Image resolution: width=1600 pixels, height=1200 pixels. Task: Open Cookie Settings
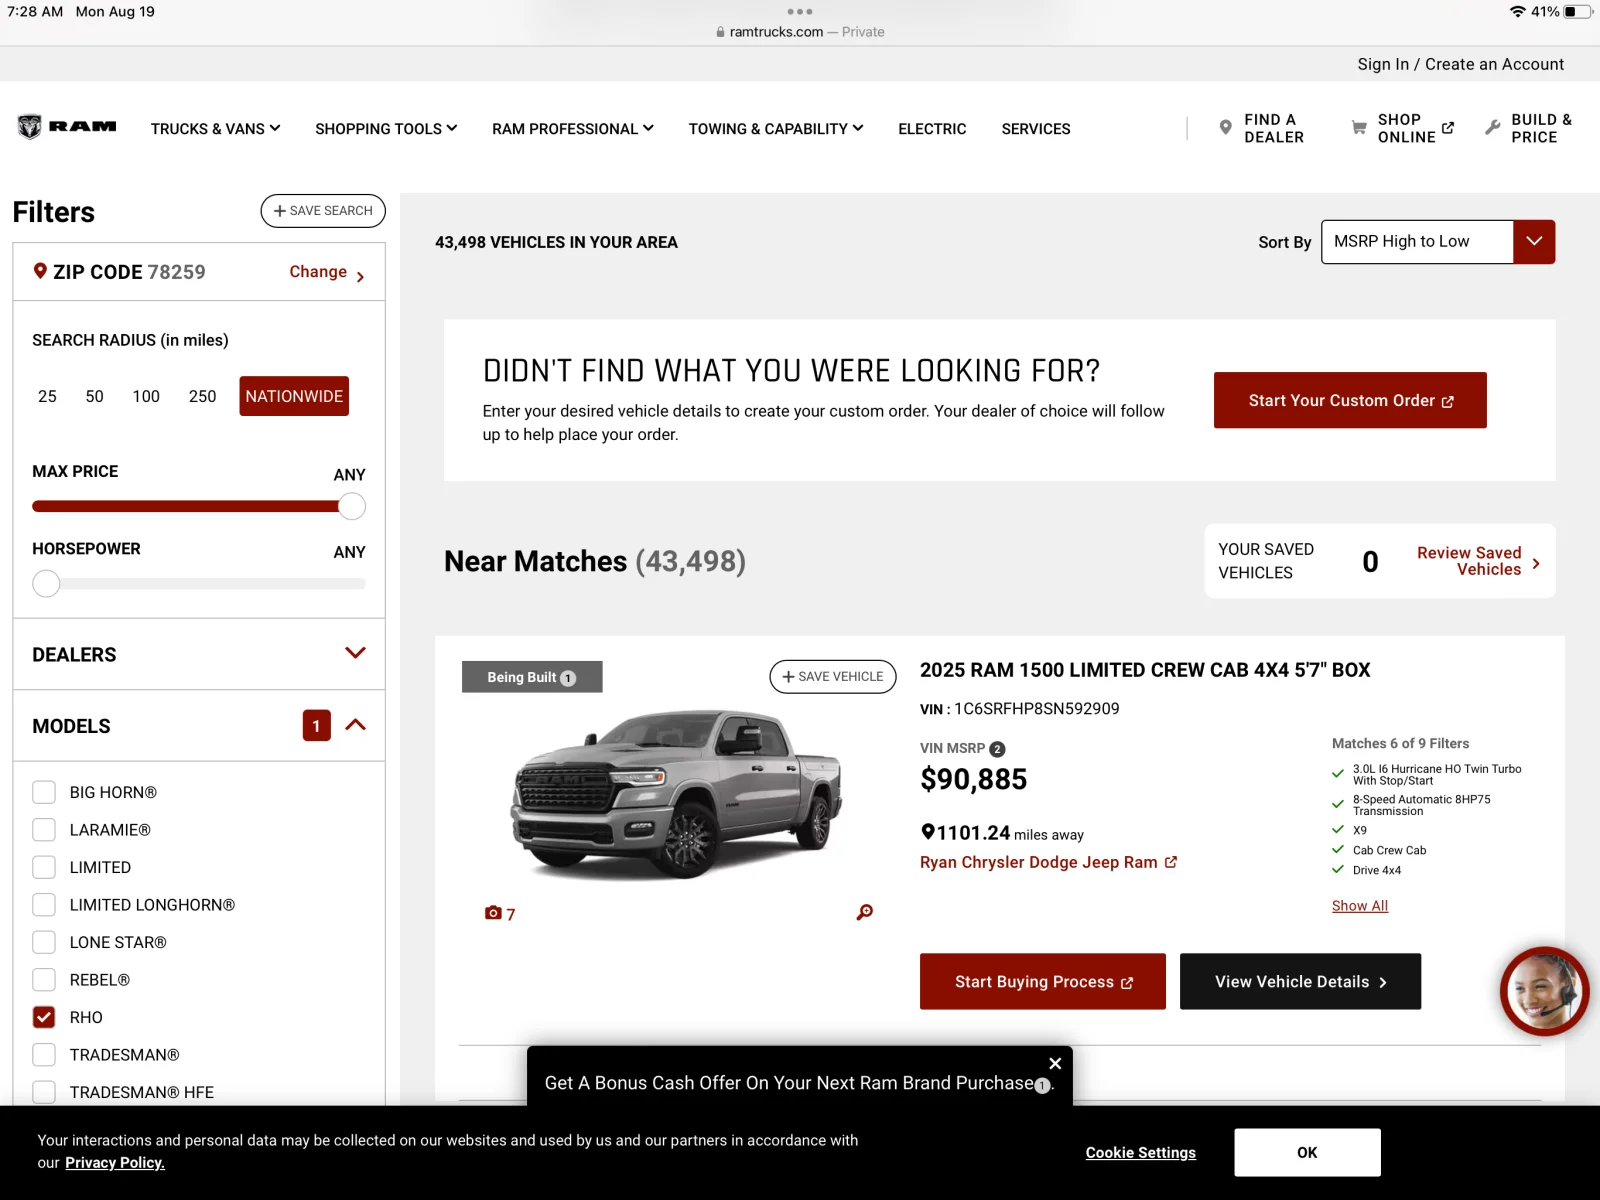click(x=1141, y=1152)
